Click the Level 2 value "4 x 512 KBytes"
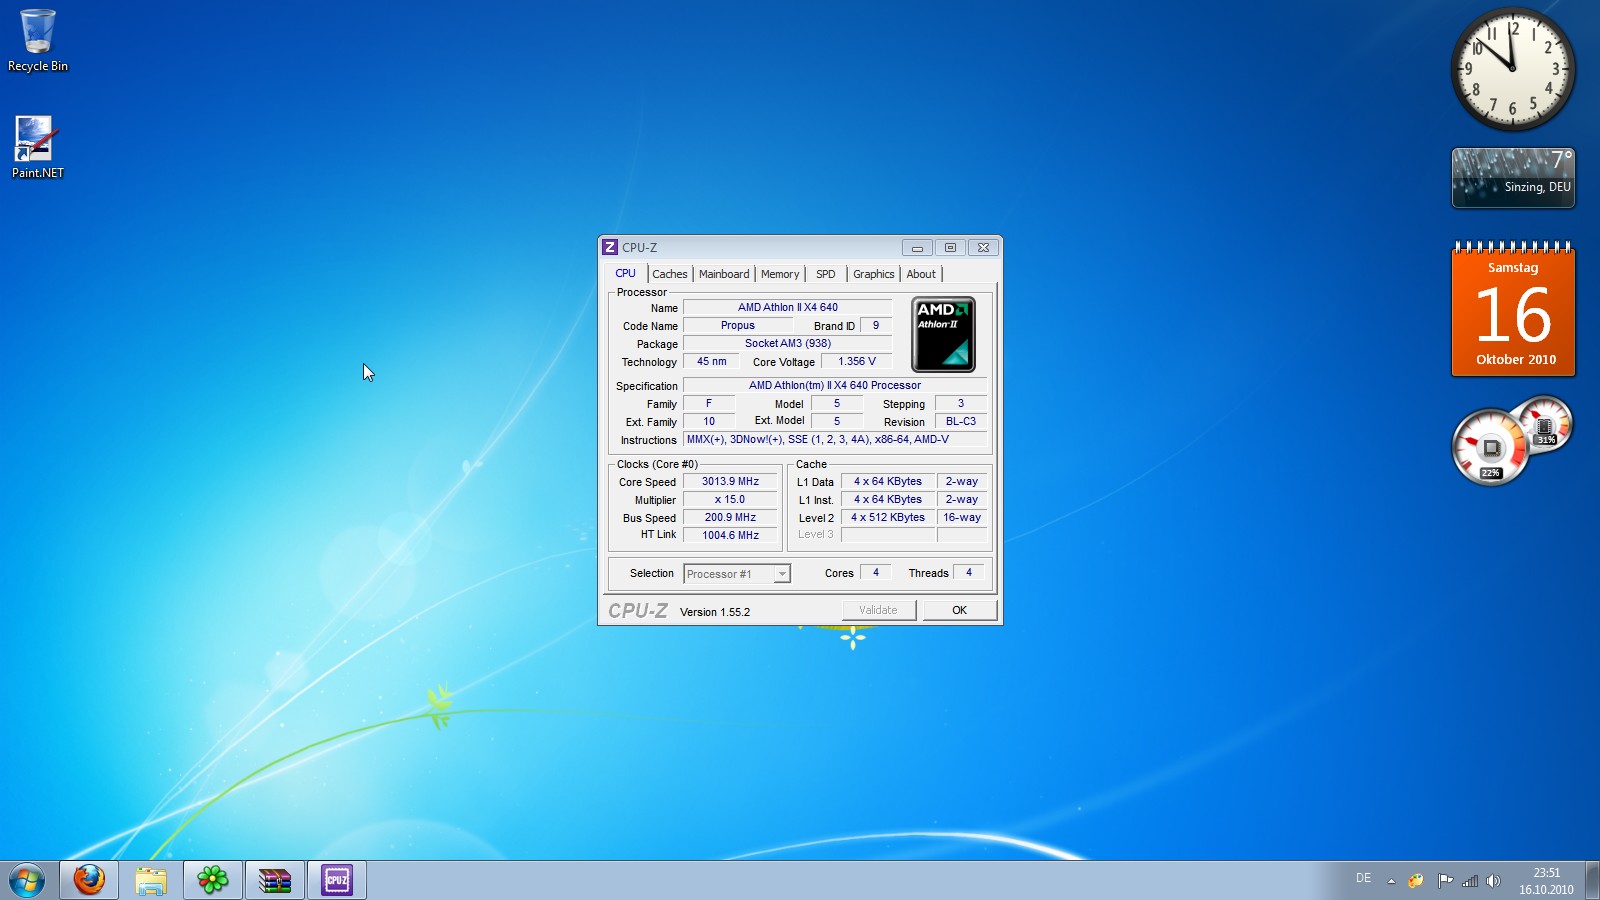 tap(888, 517)
